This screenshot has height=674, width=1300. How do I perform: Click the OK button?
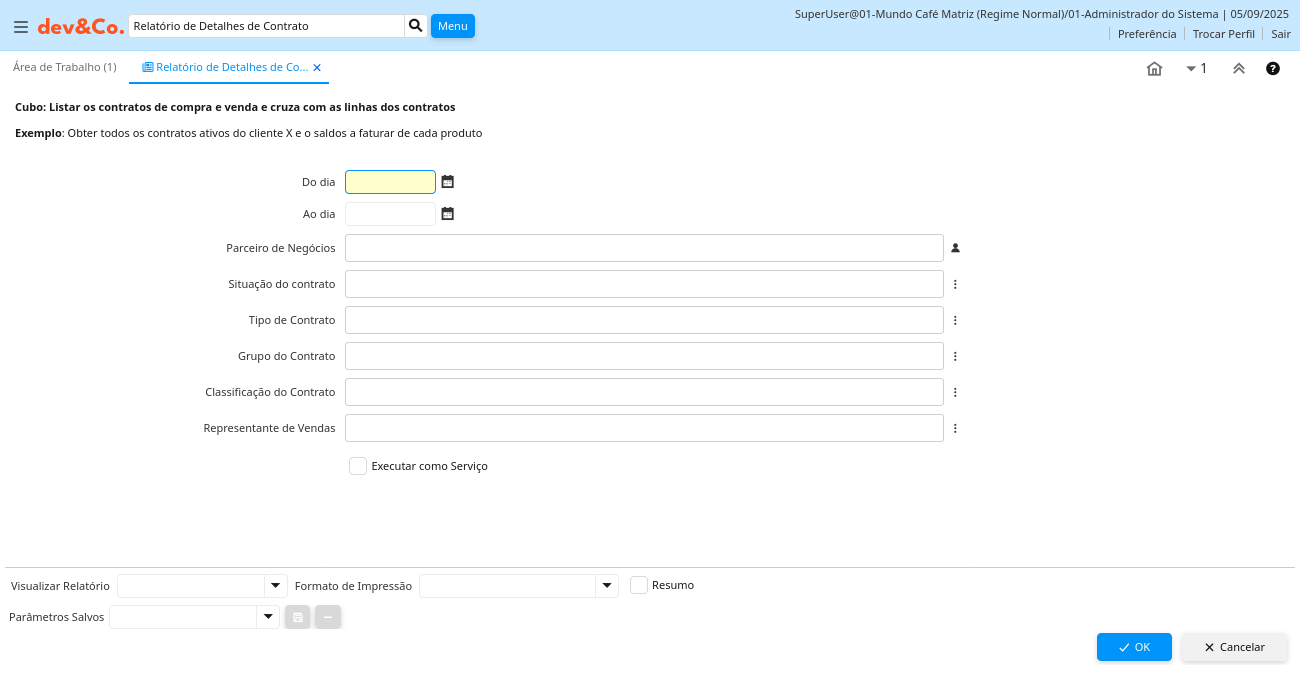click(1134, 647)
